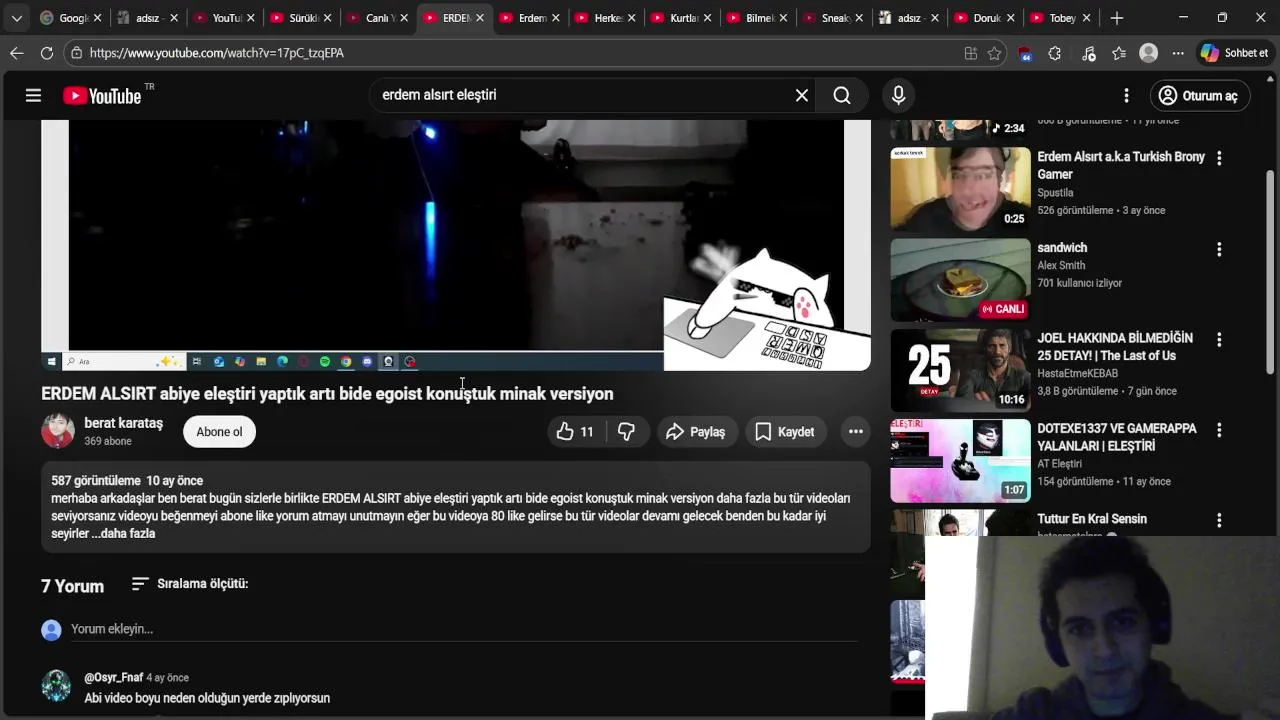Open the YouTube hamburger guide menu
The height and width of the screenshot is (720, 1280).
pos(33,95)
